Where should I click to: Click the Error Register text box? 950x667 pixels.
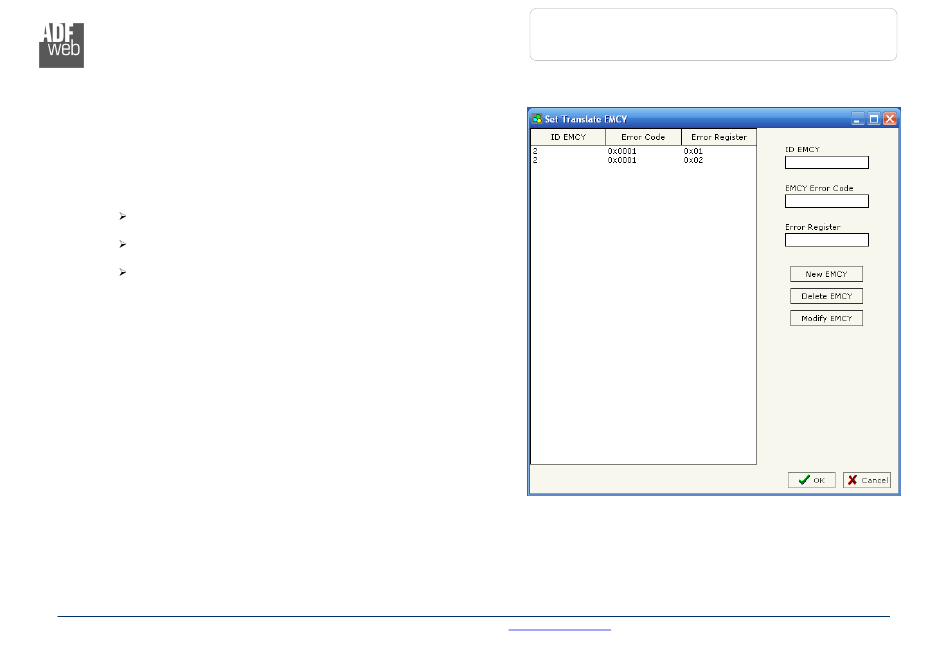tap(826, 240)
